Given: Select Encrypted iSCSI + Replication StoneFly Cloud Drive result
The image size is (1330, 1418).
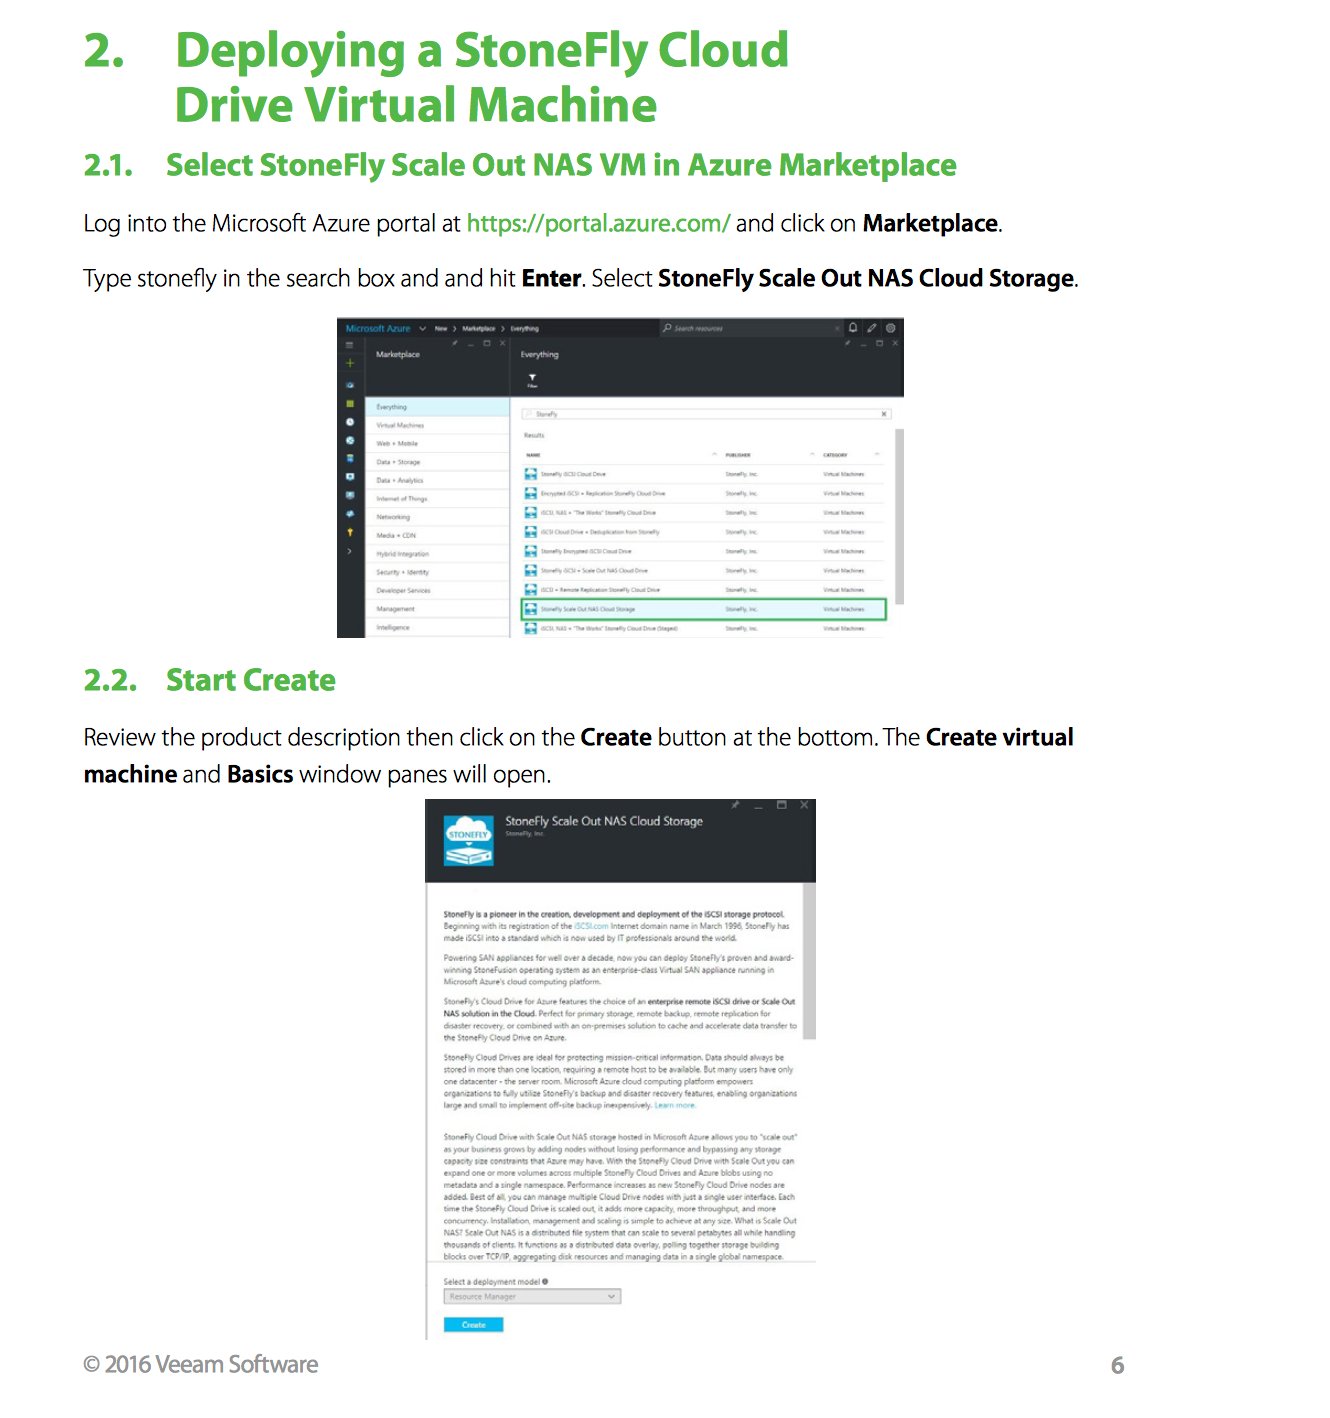Looking at the screenshot, I should [705, 493].
